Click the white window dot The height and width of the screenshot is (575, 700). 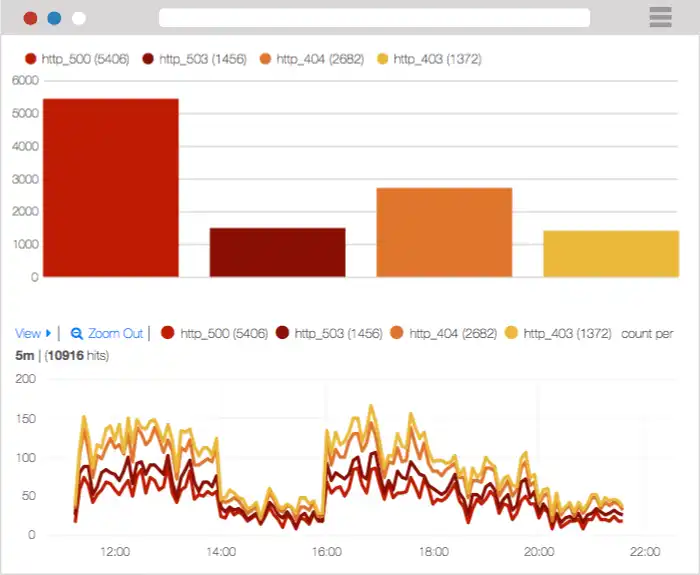point(79,18)
